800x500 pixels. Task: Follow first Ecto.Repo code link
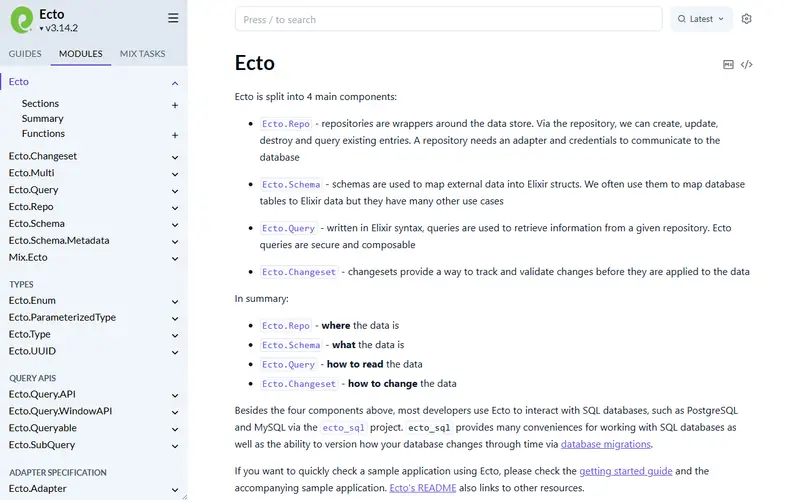[286, 124]
